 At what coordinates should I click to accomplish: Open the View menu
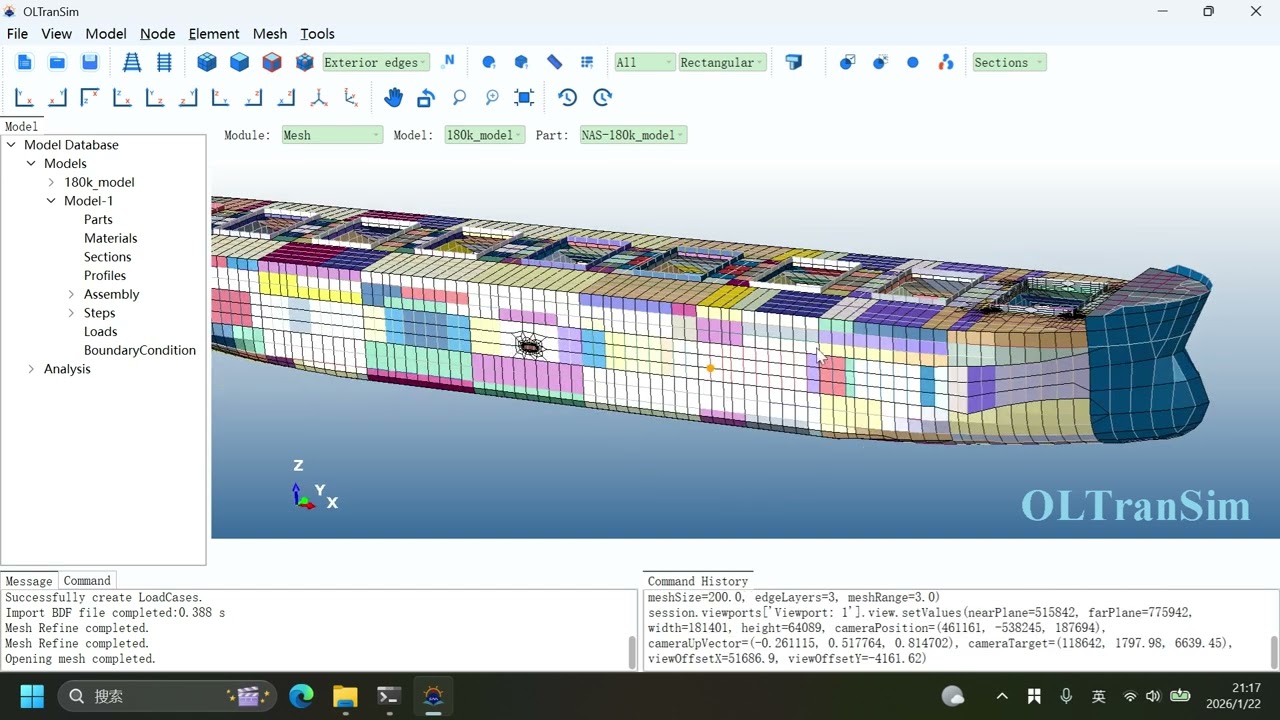tap(56, 34)
